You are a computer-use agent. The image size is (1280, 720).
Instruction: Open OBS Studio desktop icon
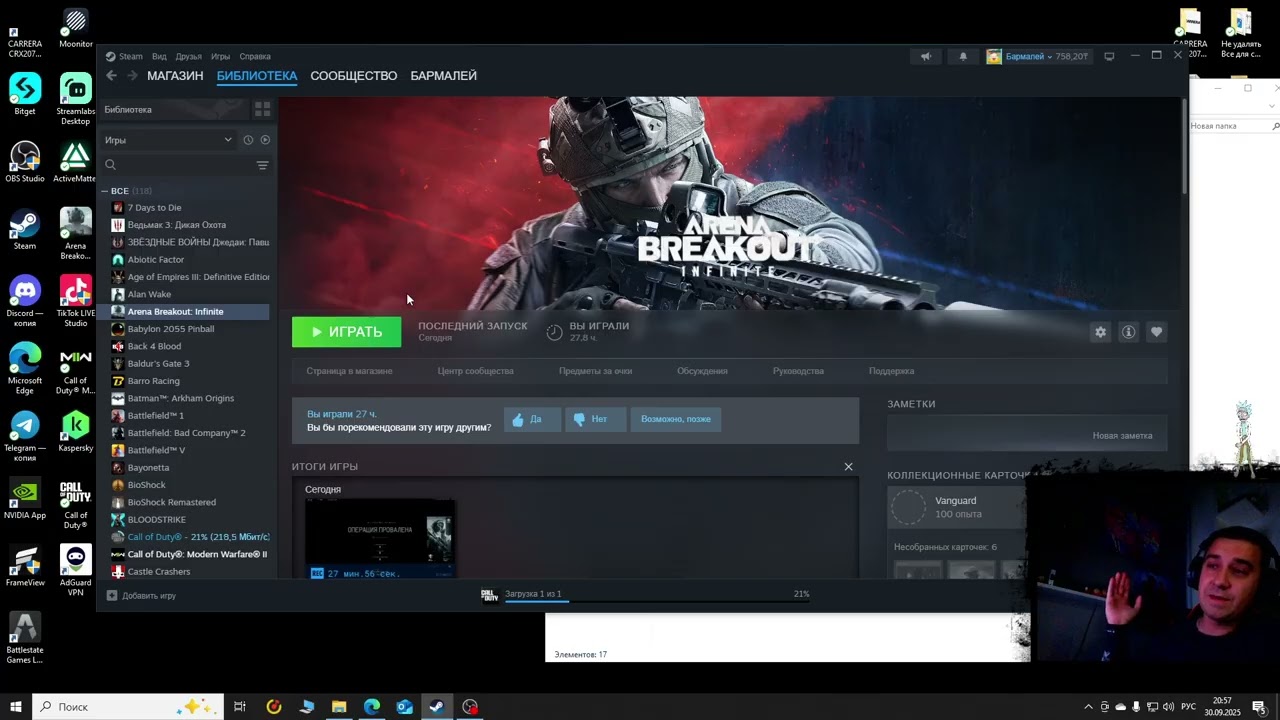tap(25, 162)
